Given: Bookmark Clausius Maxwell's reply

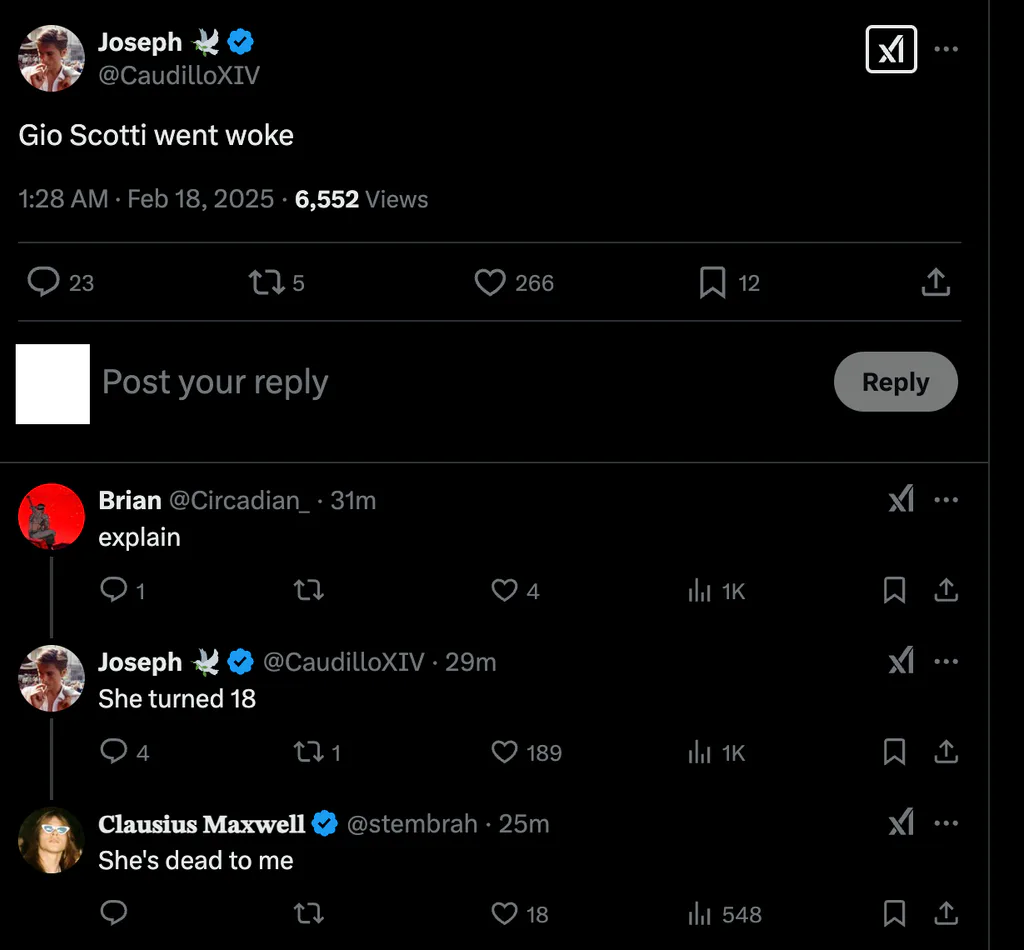Looking at the screenshot, I should click(x=894, y=913).
